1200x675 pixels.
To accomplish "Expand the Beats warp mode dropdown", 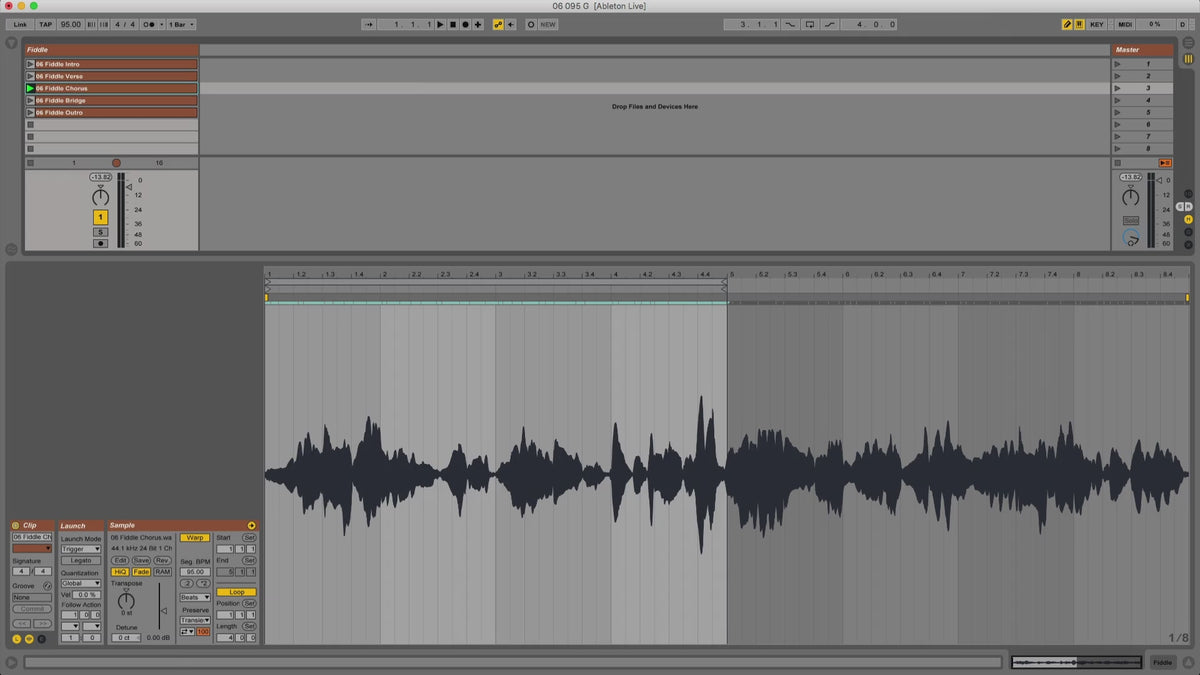I will point(194,597).
